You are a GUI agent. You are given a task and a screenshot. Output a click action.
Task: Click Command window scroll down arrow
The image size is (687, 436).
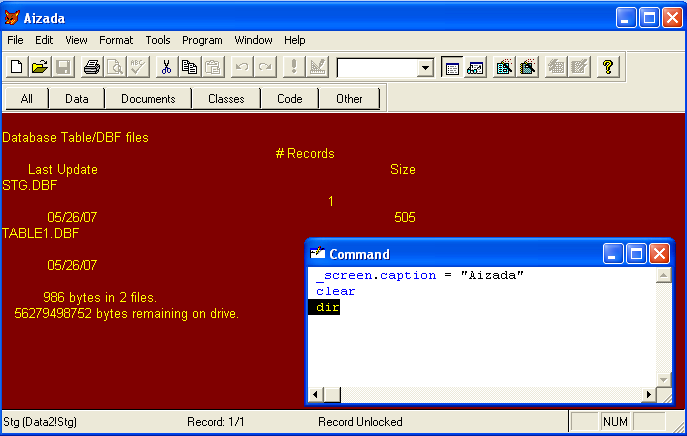coord(663,379)
